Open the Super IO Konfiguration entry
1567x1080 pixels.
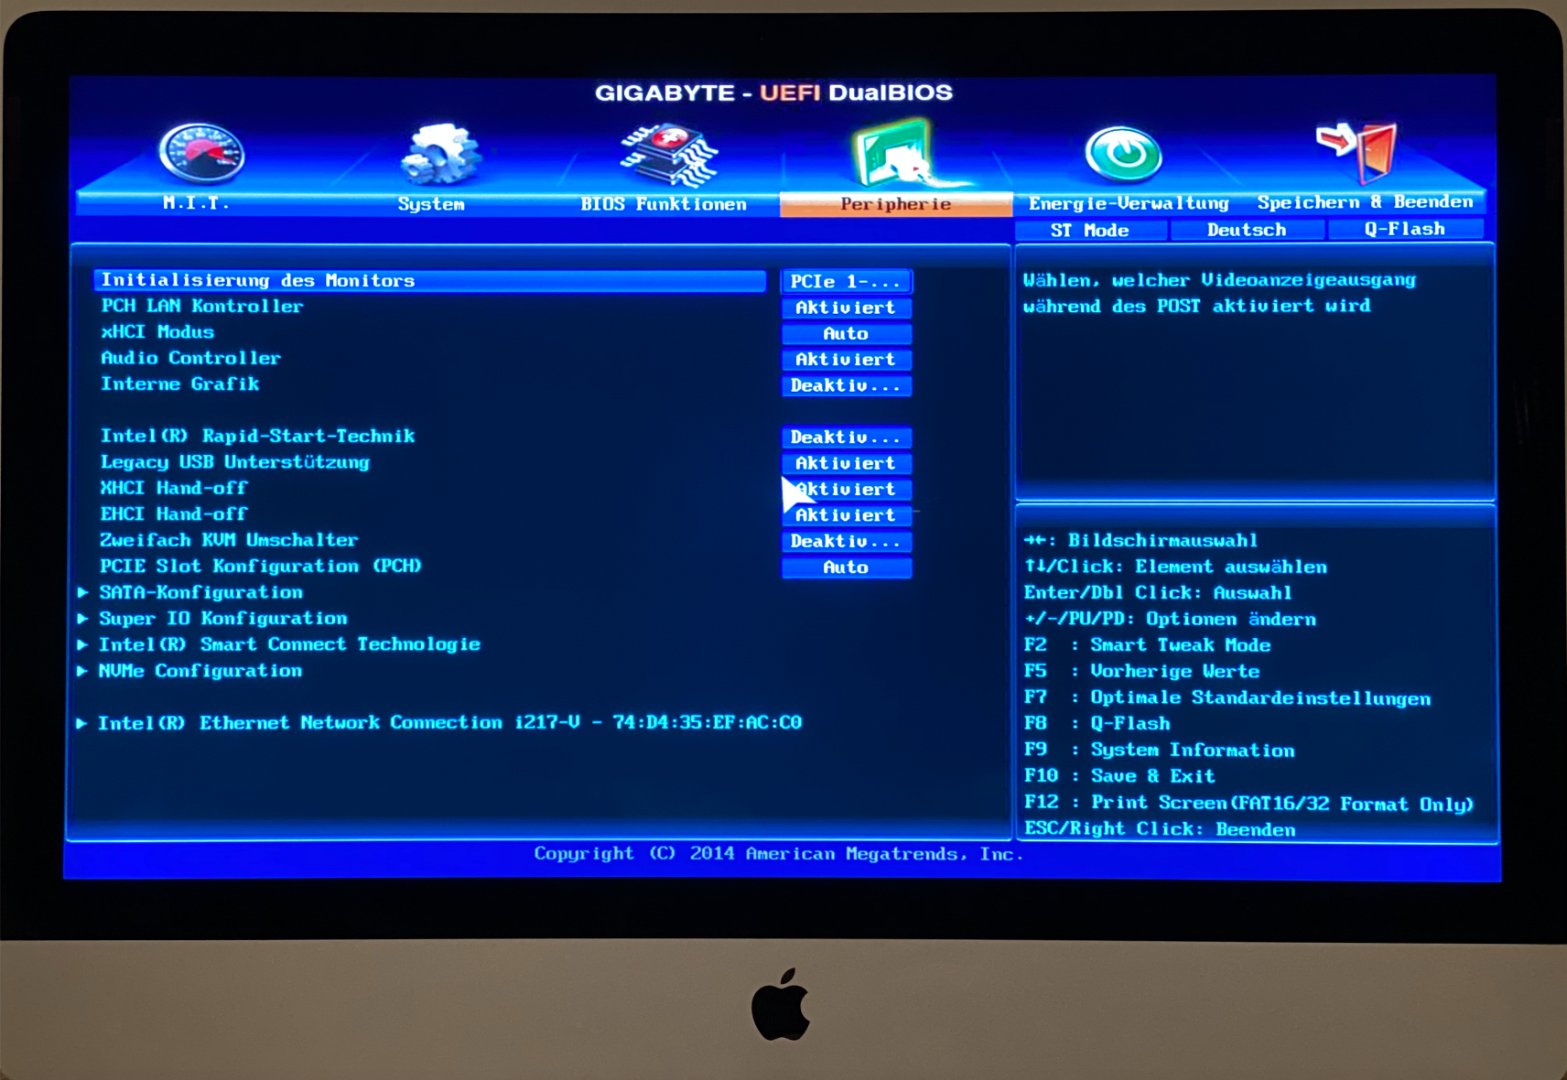223,618
